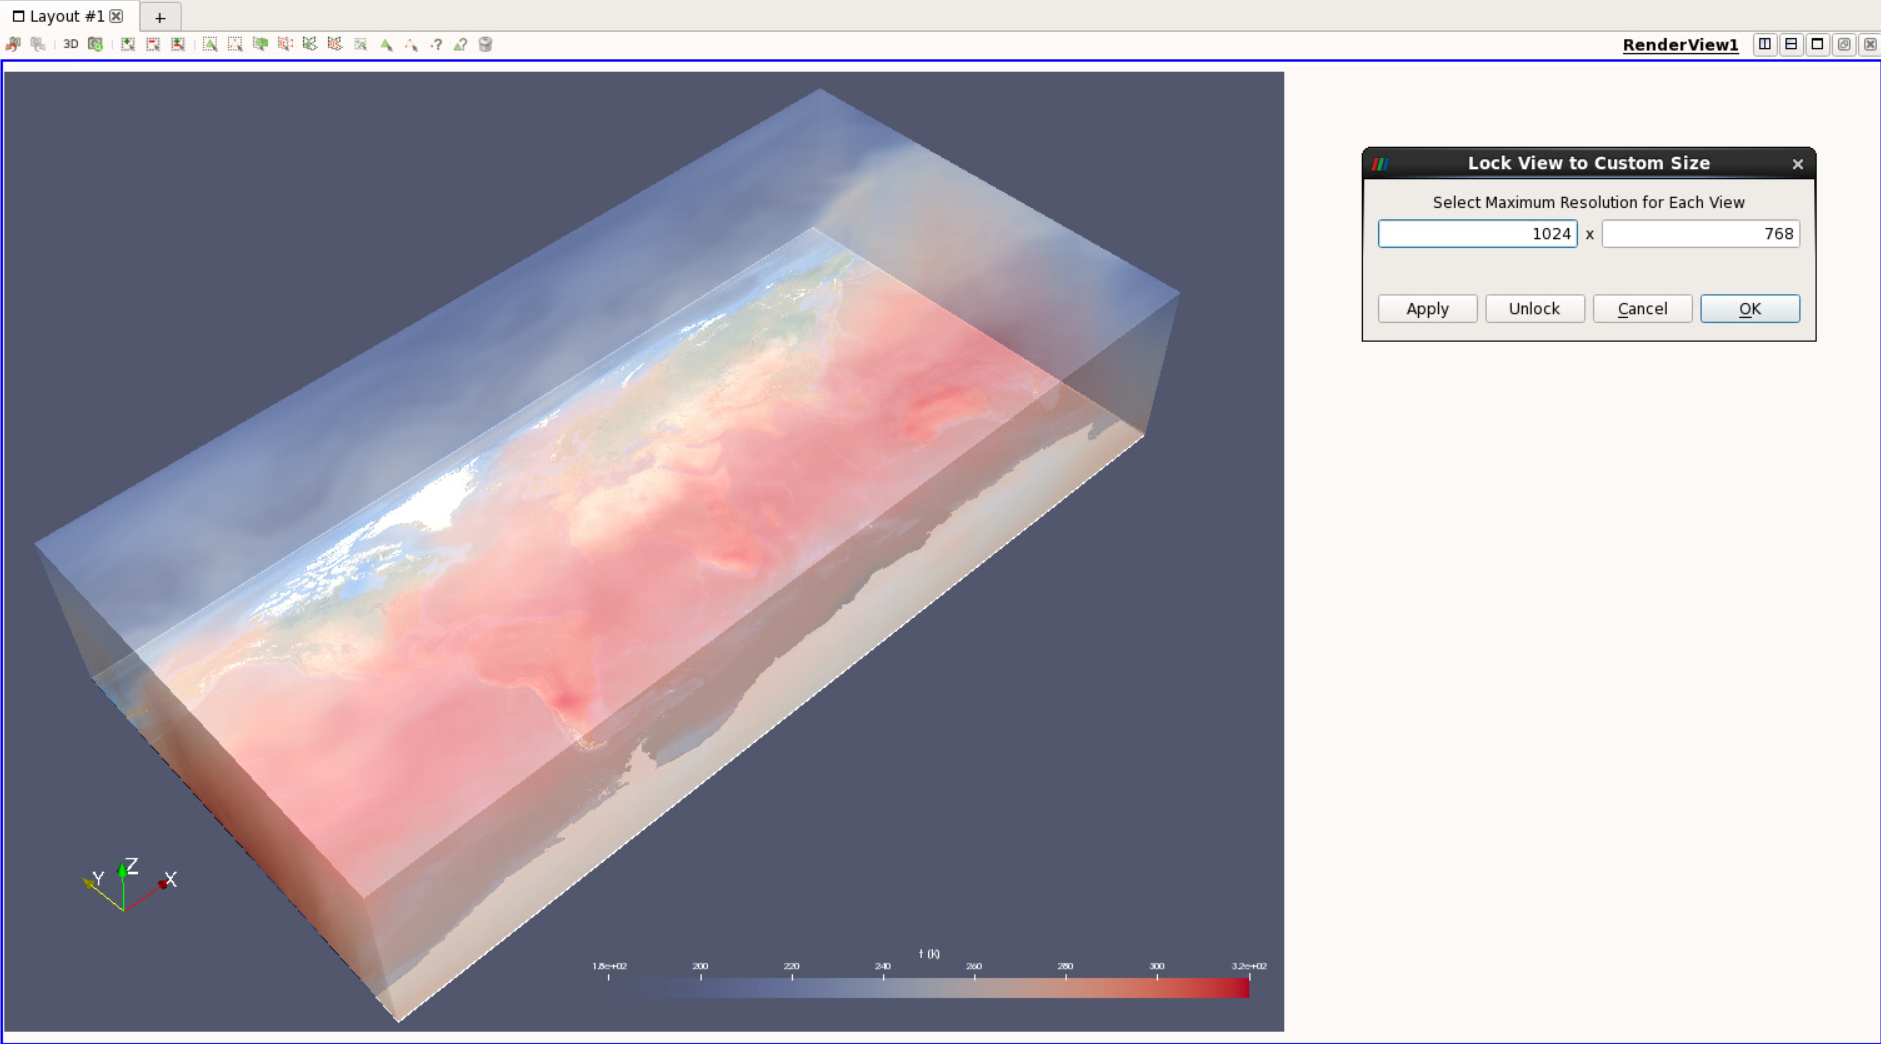Cancel the Lock View dialog
The image size is (1881, 1044).
1642,309
